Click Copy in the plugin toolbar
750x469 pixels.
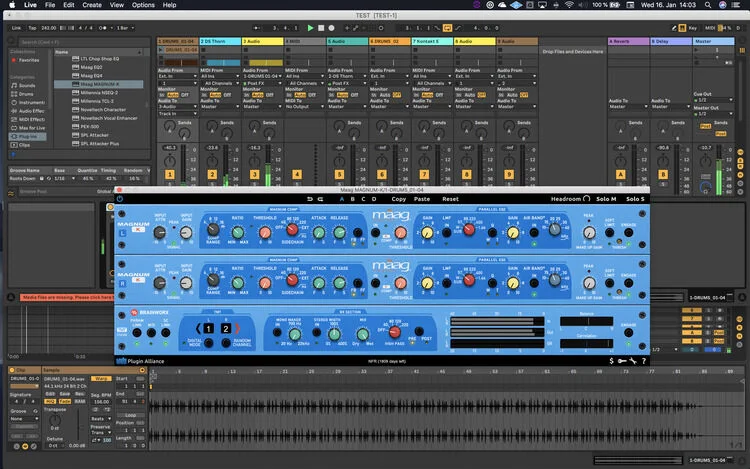398,199
